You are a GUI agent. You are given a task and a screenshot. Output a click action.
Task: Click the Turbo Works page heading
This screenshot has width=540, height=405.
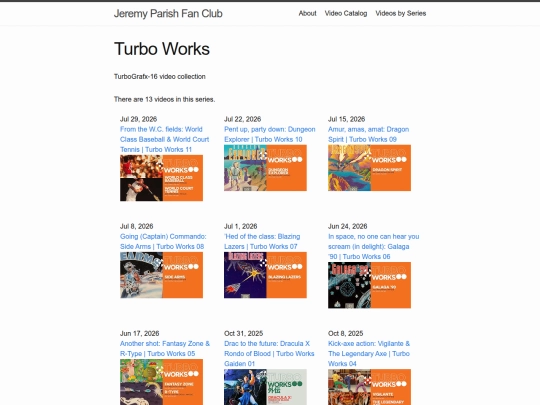(162, 49)
